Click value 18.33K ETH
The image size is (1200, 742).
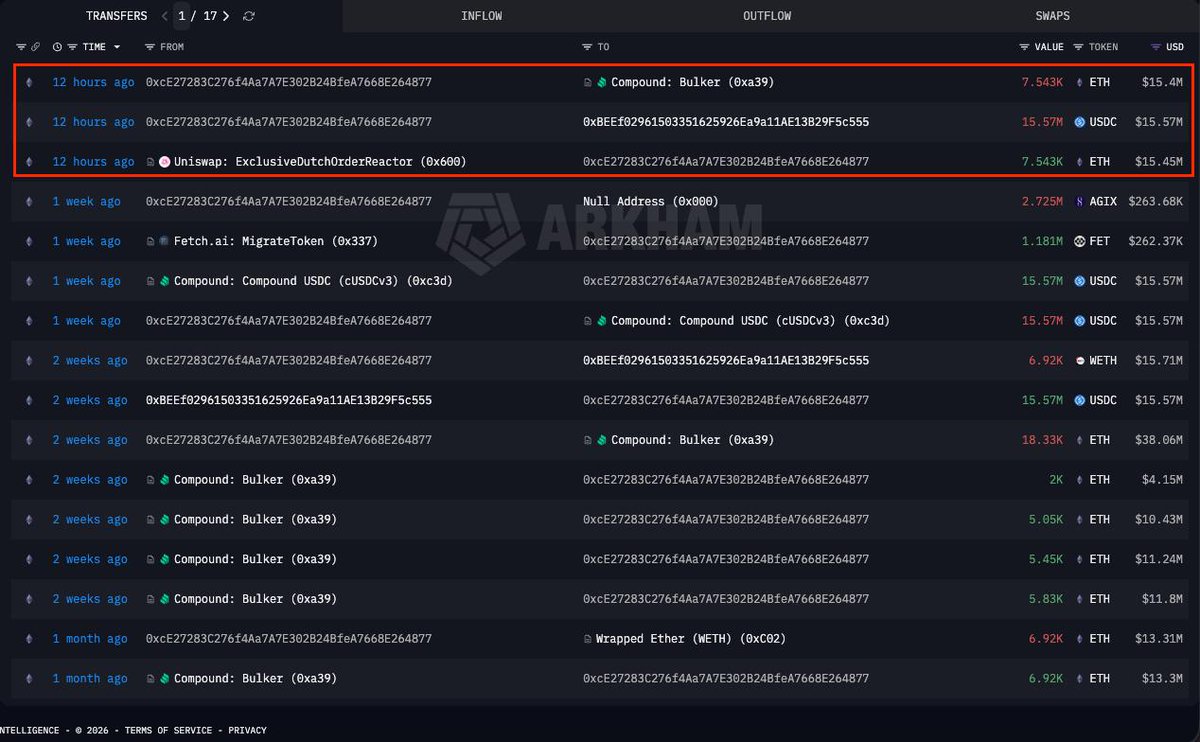pyautogui.click(x=1042, y=440)
